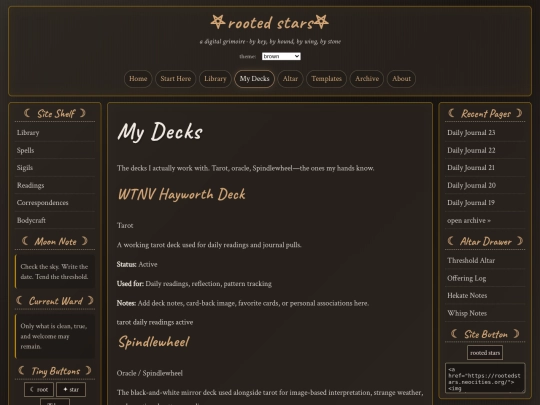Open Daily Journal 19 page

[x=485, y=203]
